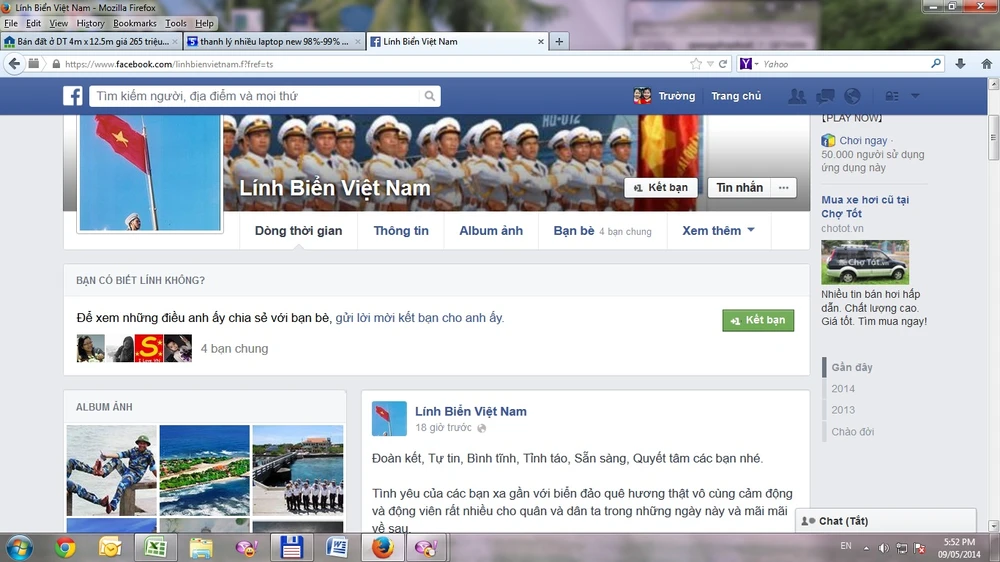
Task: Choose search engine Yahoo dropdown
Action: [x=749, y=64]
